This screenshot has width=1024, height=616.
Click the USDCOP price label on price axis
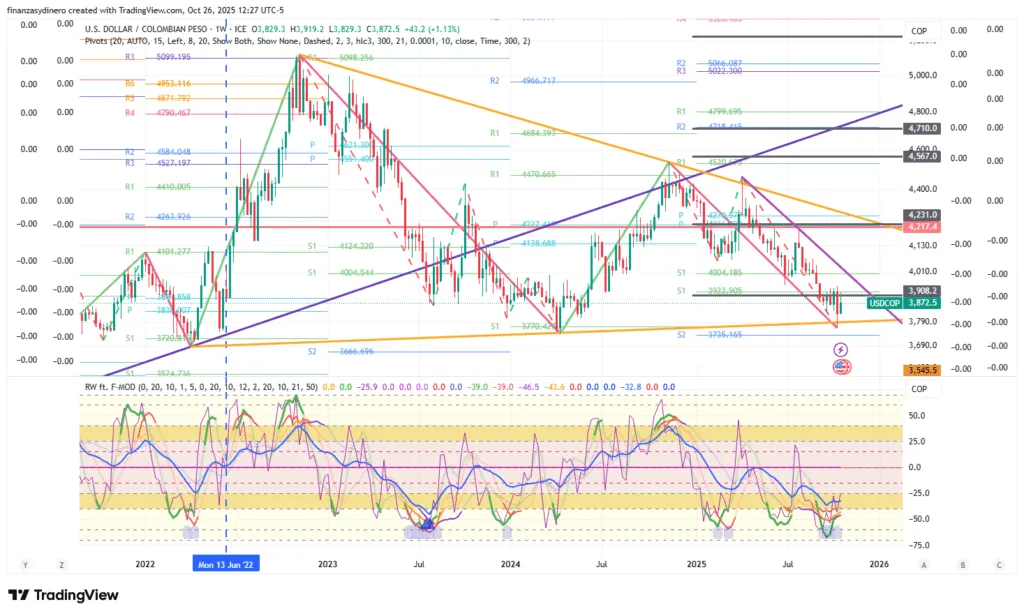point(886,302)
